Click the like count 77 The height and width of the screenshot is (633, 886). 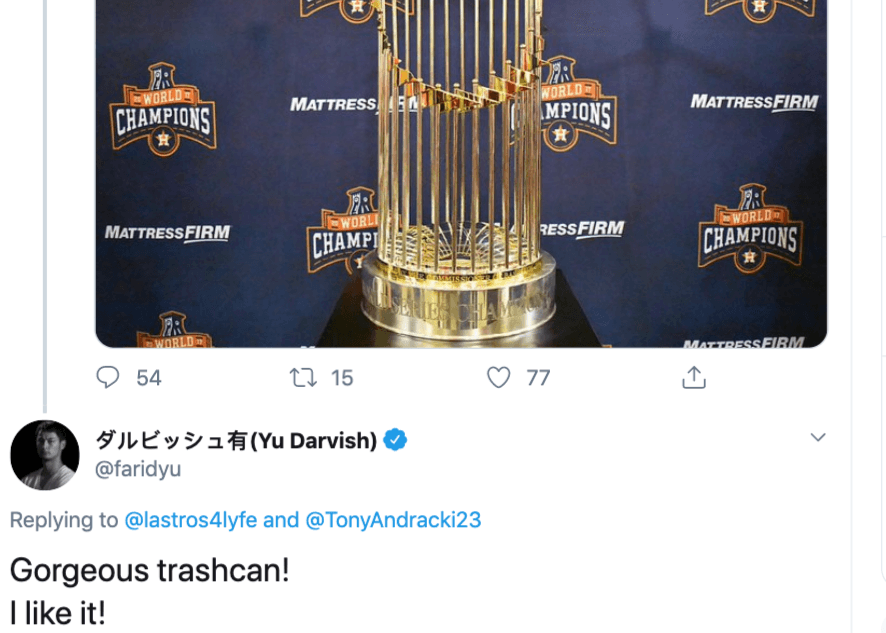pyautogui.click(x=539, y=378)
